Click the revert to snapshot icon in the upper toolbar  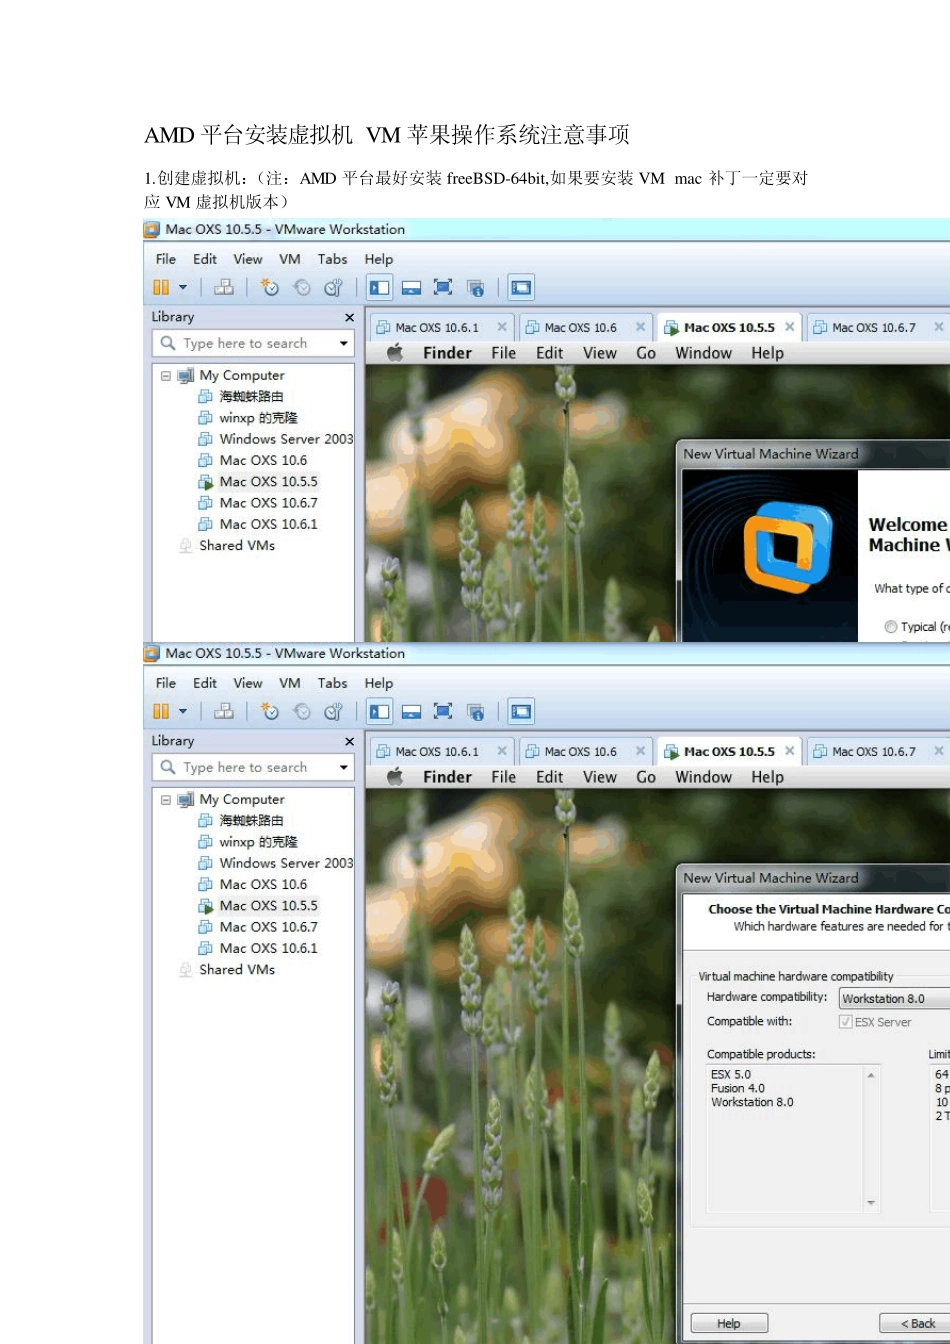[x=302, y=288]
